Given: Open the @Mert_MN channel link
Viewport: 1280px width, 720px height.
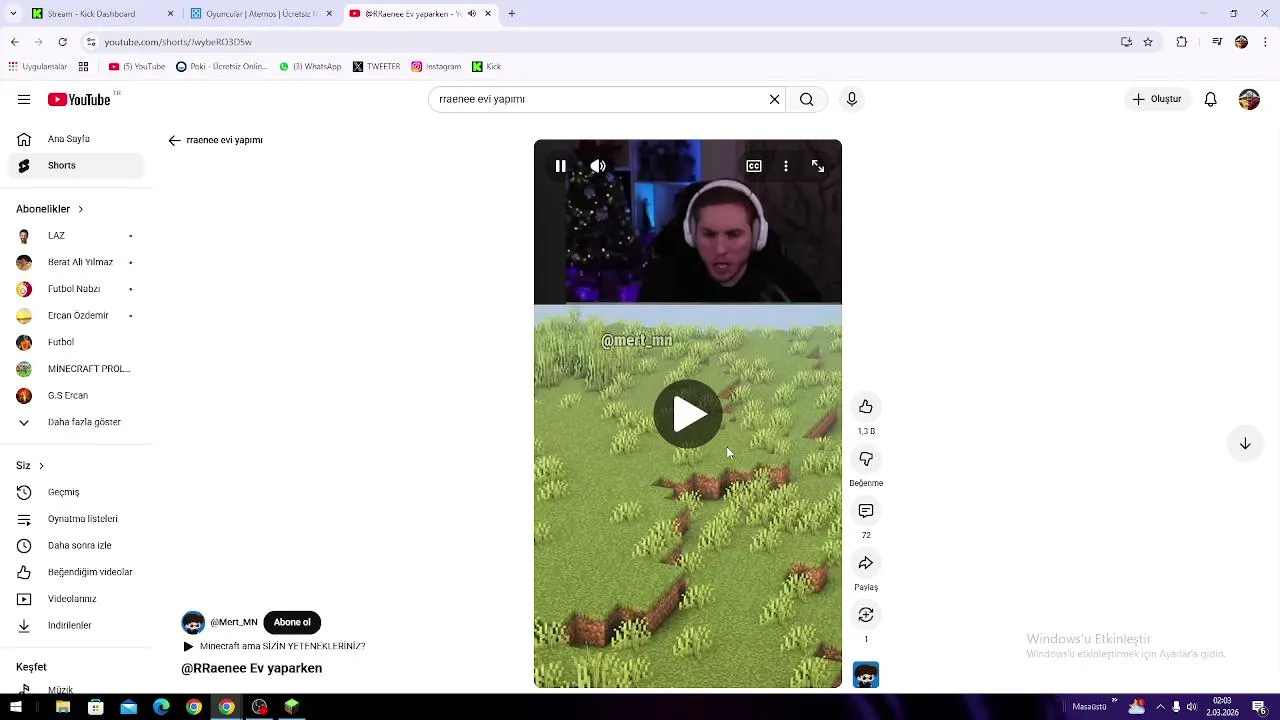Looking at the screenshot, I should tap(234, 622).
